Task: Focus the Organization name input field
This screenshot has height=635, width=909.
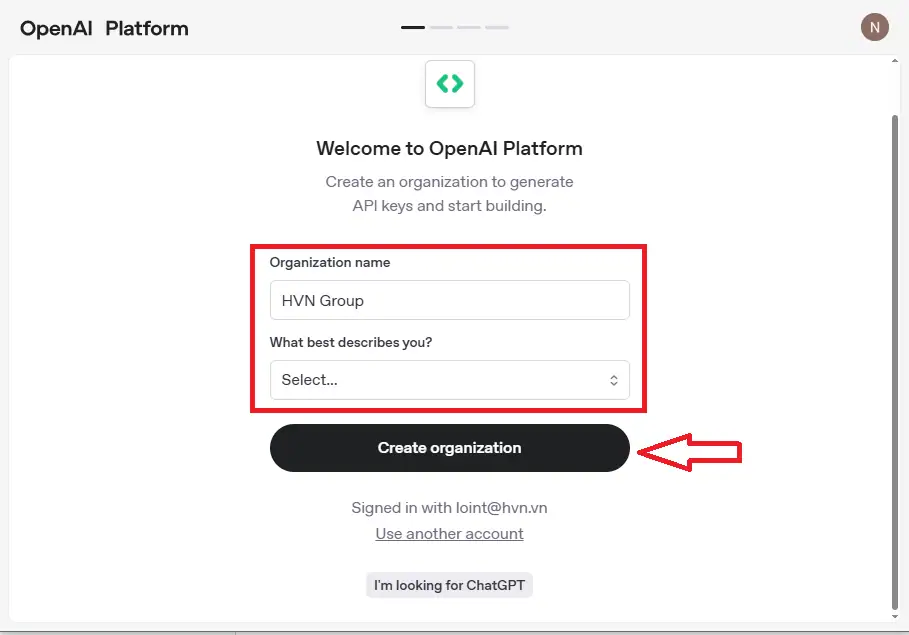Action: point(449,300)
